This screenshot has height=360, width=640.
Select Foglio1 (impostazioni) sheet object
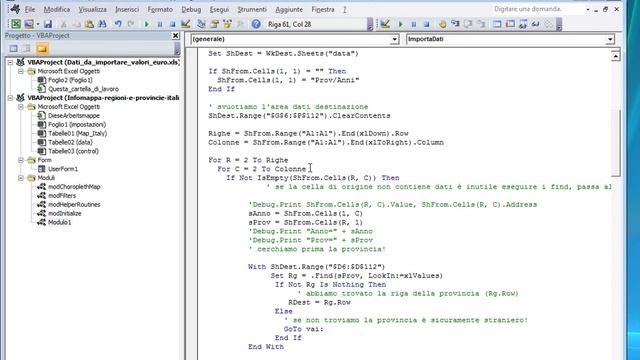click(x=77, y=124)
